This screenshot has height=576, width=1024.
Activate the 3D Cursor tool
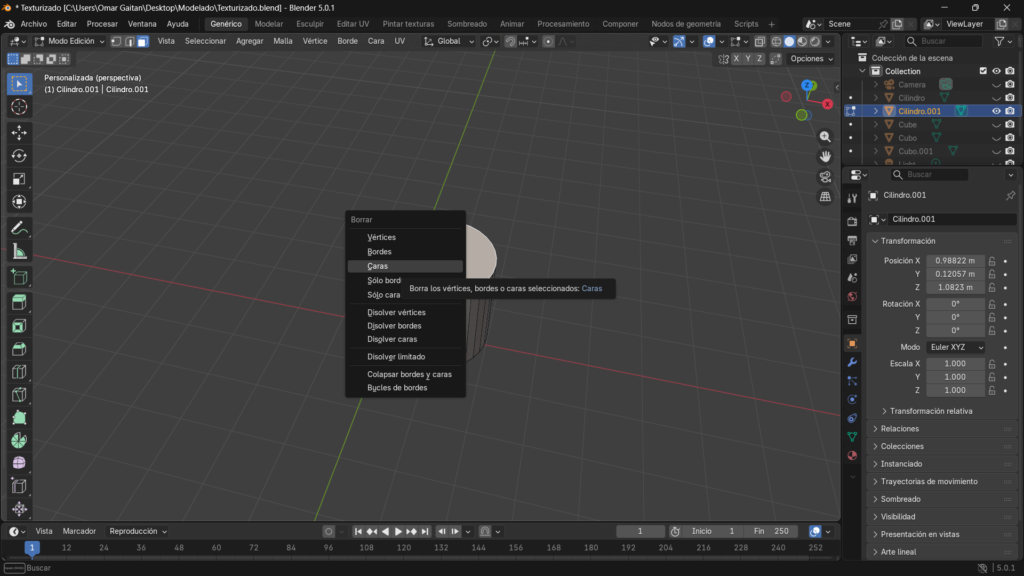tap(19, 107)
